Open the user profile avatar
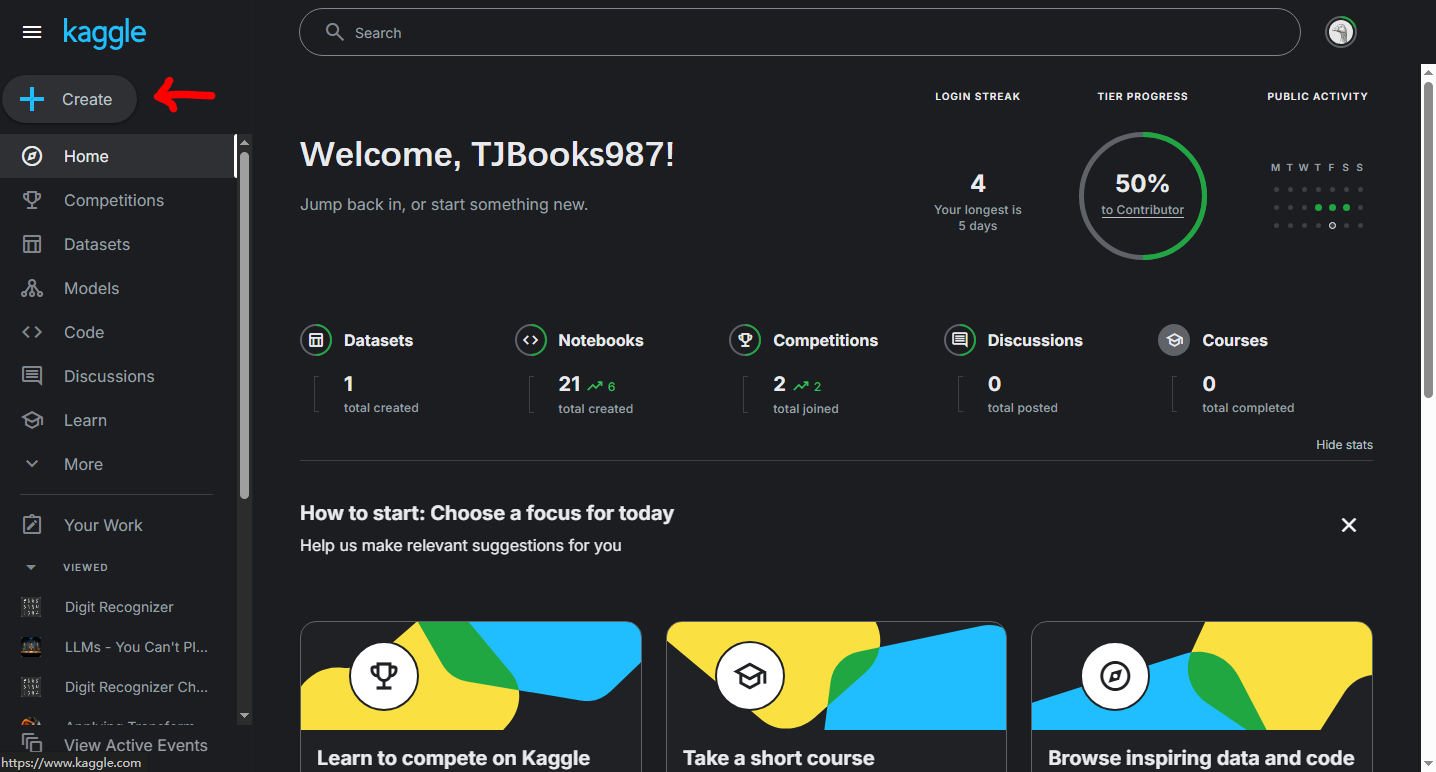 coord(1340,33)
